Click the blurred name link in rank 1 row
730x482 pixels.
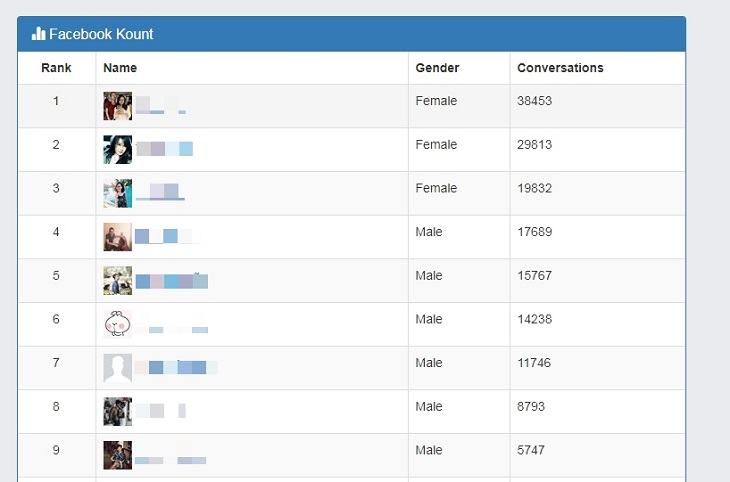(x=161, y=105)
